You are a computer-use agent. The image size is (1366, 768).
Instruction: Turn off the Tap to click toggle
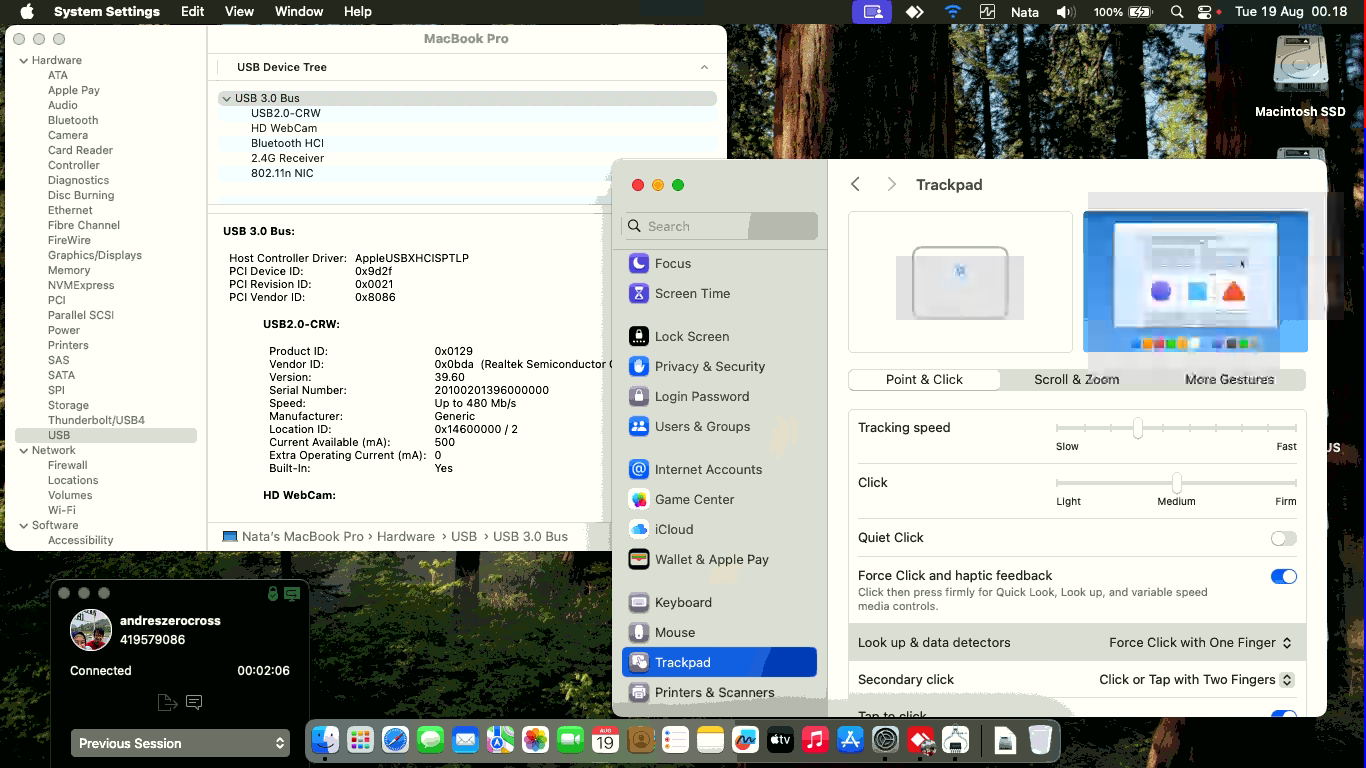(x=1283, y=714)
